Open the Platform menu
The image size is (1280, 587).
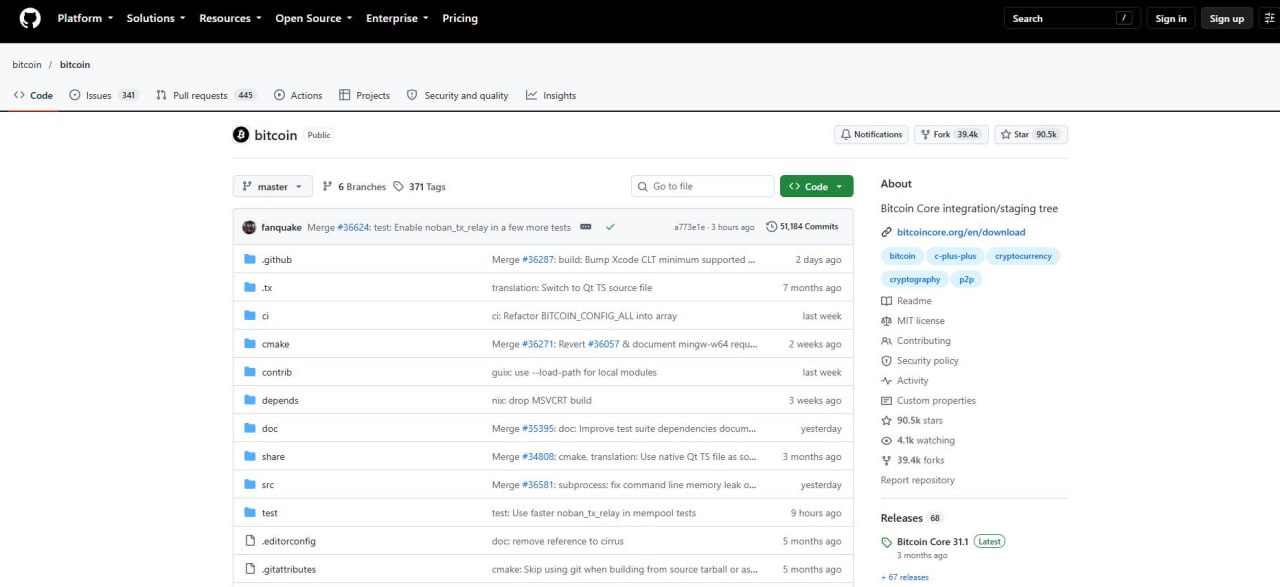point(85,18)
